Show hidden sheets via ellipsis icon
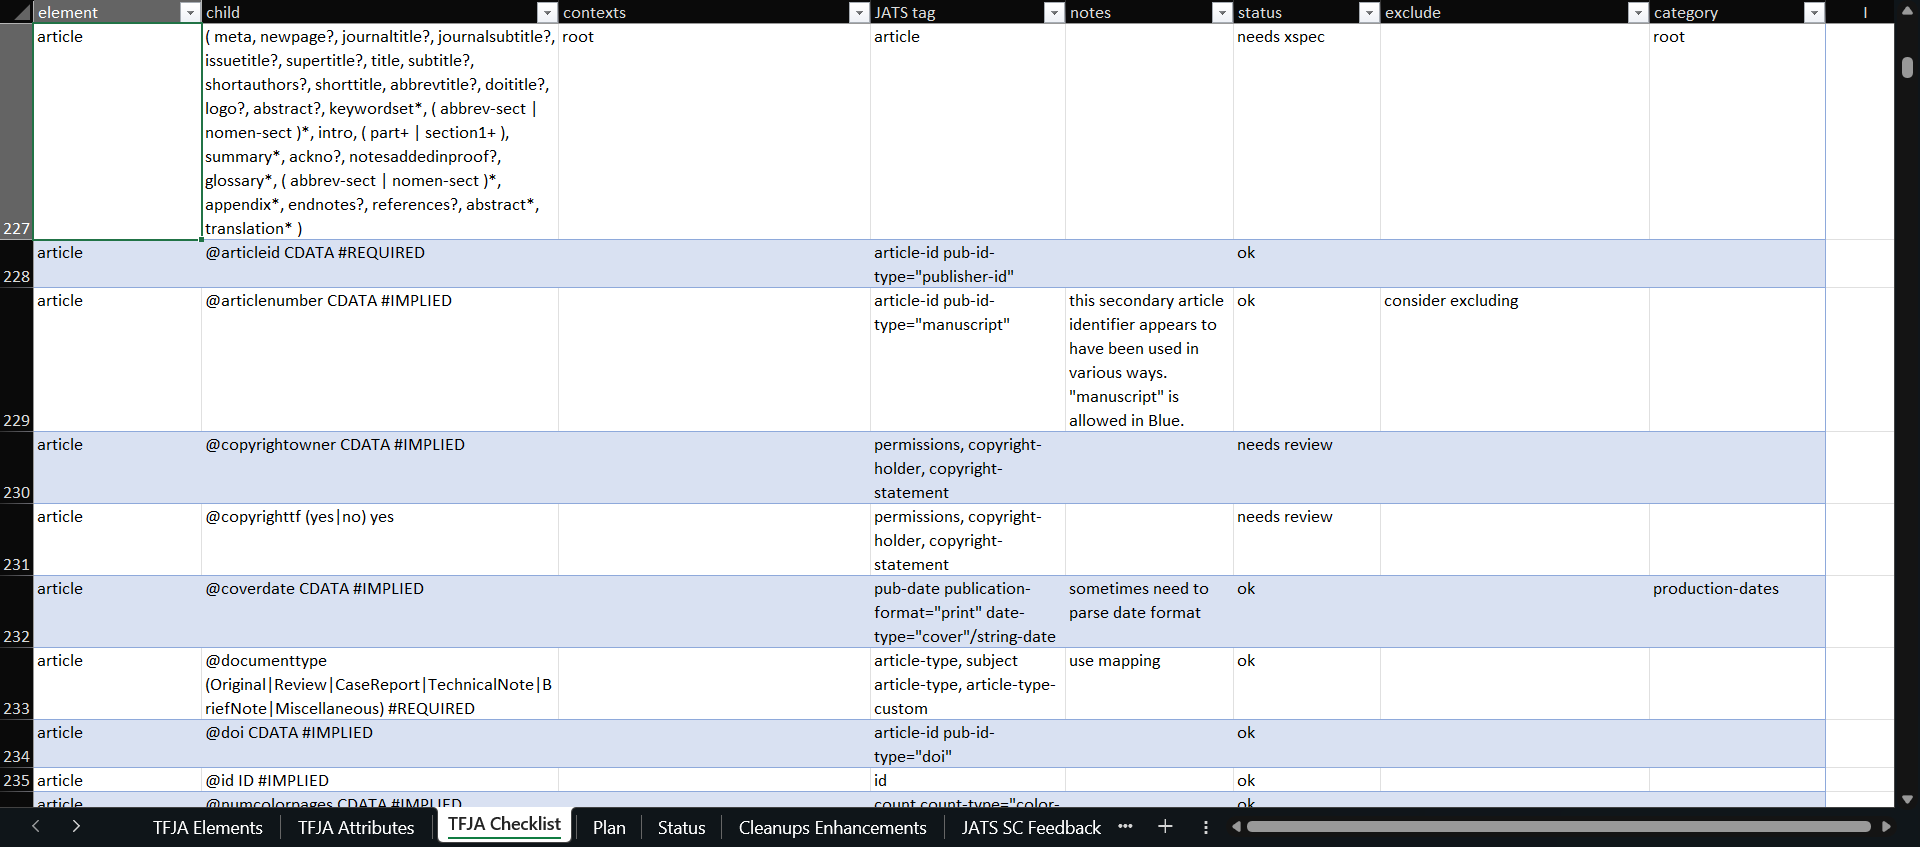 1125,827
